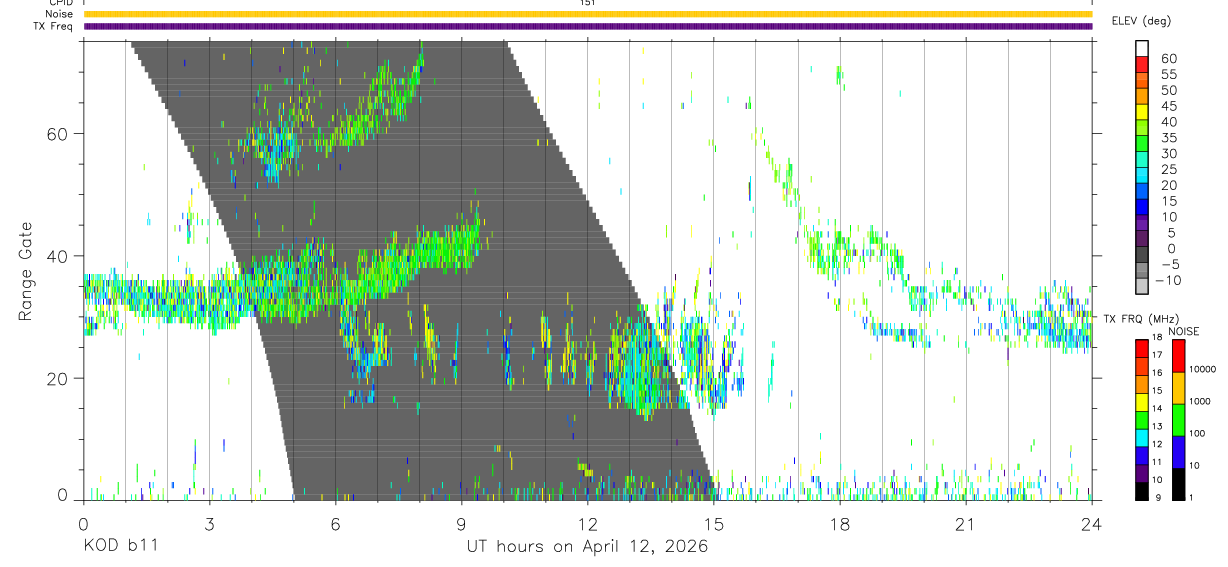Select the blue 15-20 elevation swatch
Image resolution: width=1228 pixels, height=567 pixels.
pyautogui.click(x=1142, y=193)
